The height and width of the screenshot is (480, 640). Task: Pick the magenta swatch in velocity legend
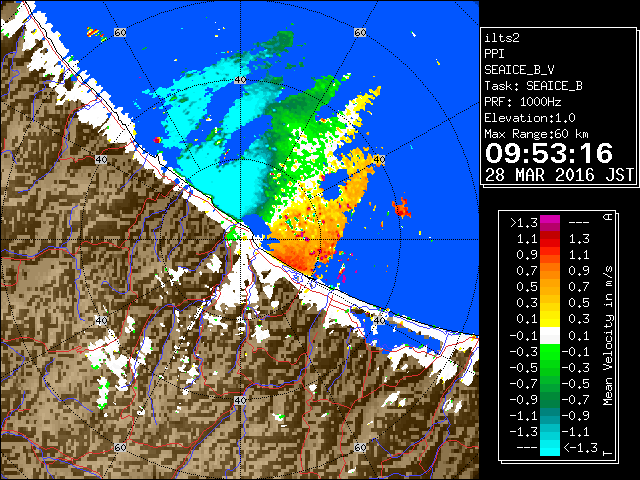pos(550,220)
